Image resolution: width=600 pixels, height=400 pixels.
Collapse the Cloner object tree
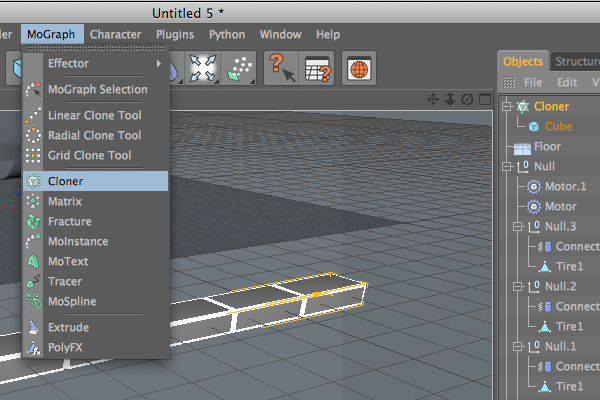click(x=507, y=106)
